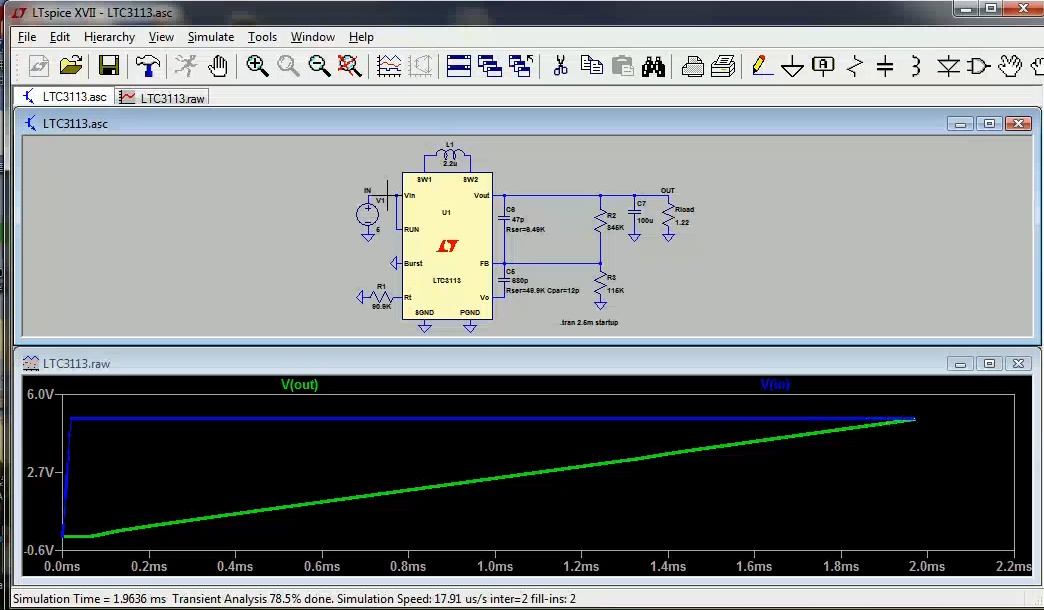Screen dimensions: 1044x610
Task: Click the '845K' value of R2
Action: (x=616, y=228)
